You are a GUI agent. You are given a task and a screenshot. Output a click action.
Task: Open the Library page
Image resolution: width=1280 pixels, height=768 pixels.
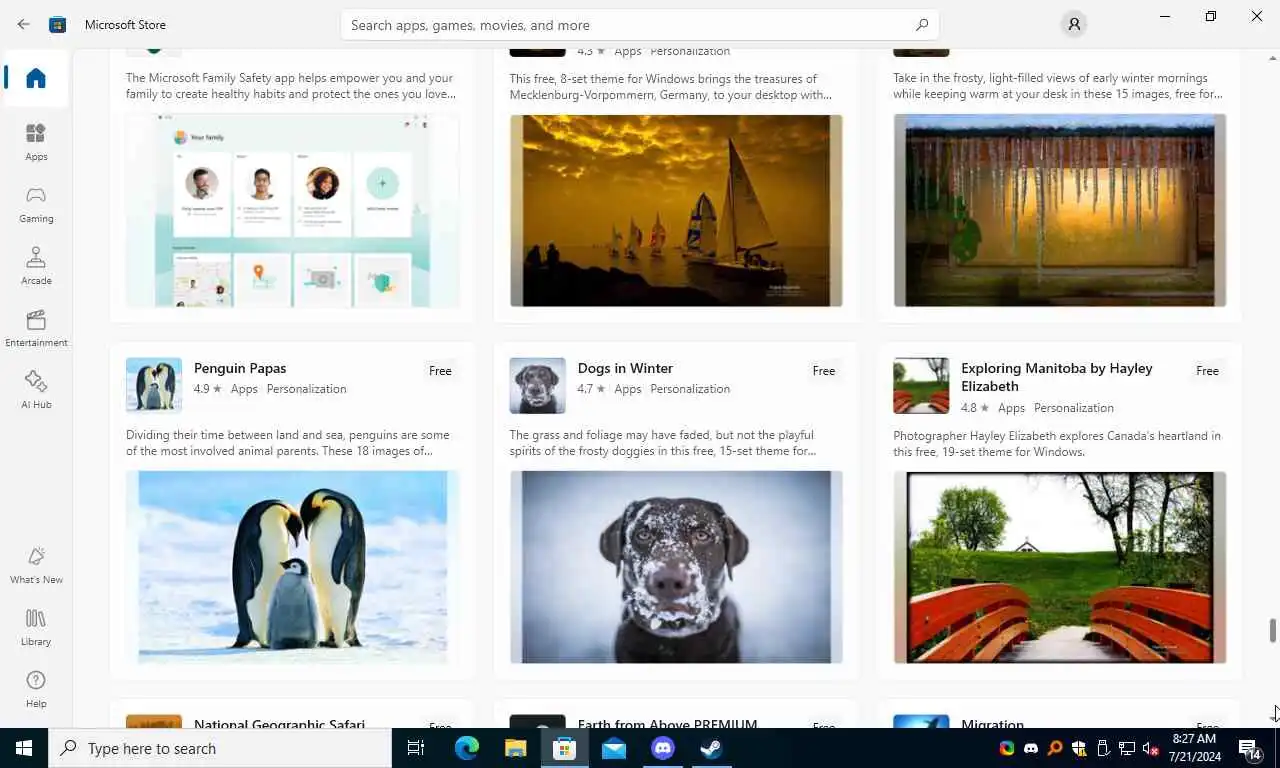coord(36,626)
